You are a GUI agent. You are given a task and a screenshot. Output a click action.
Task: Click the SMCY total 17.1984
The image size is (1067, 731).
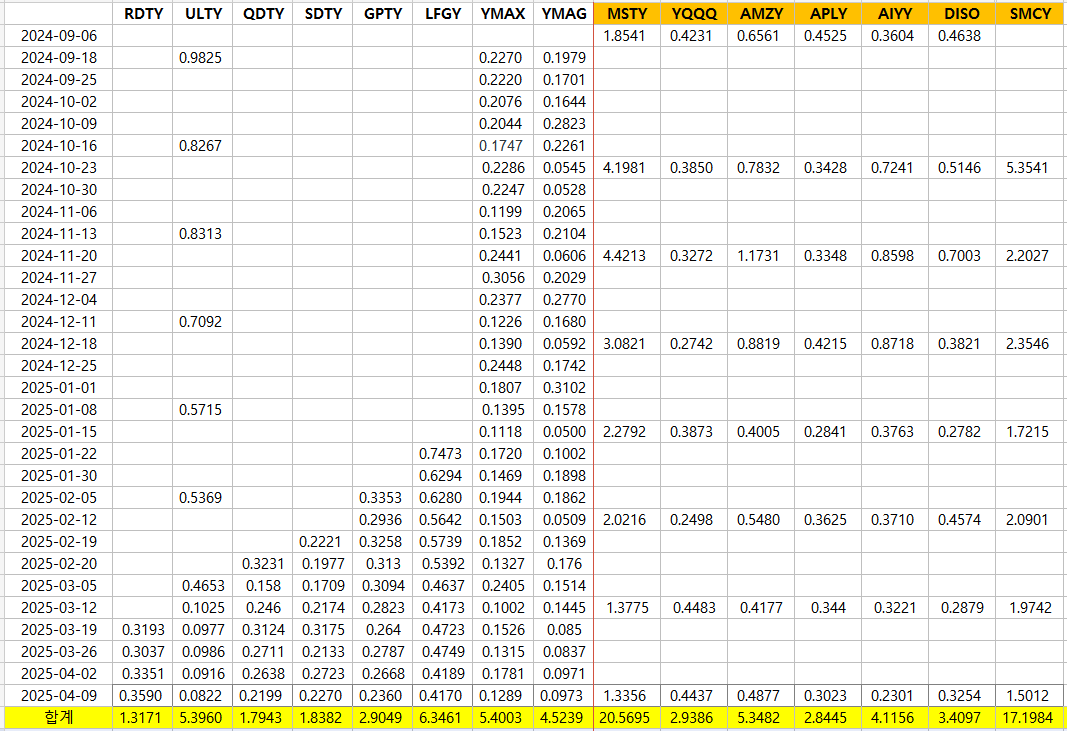(x=1030, y=717)
